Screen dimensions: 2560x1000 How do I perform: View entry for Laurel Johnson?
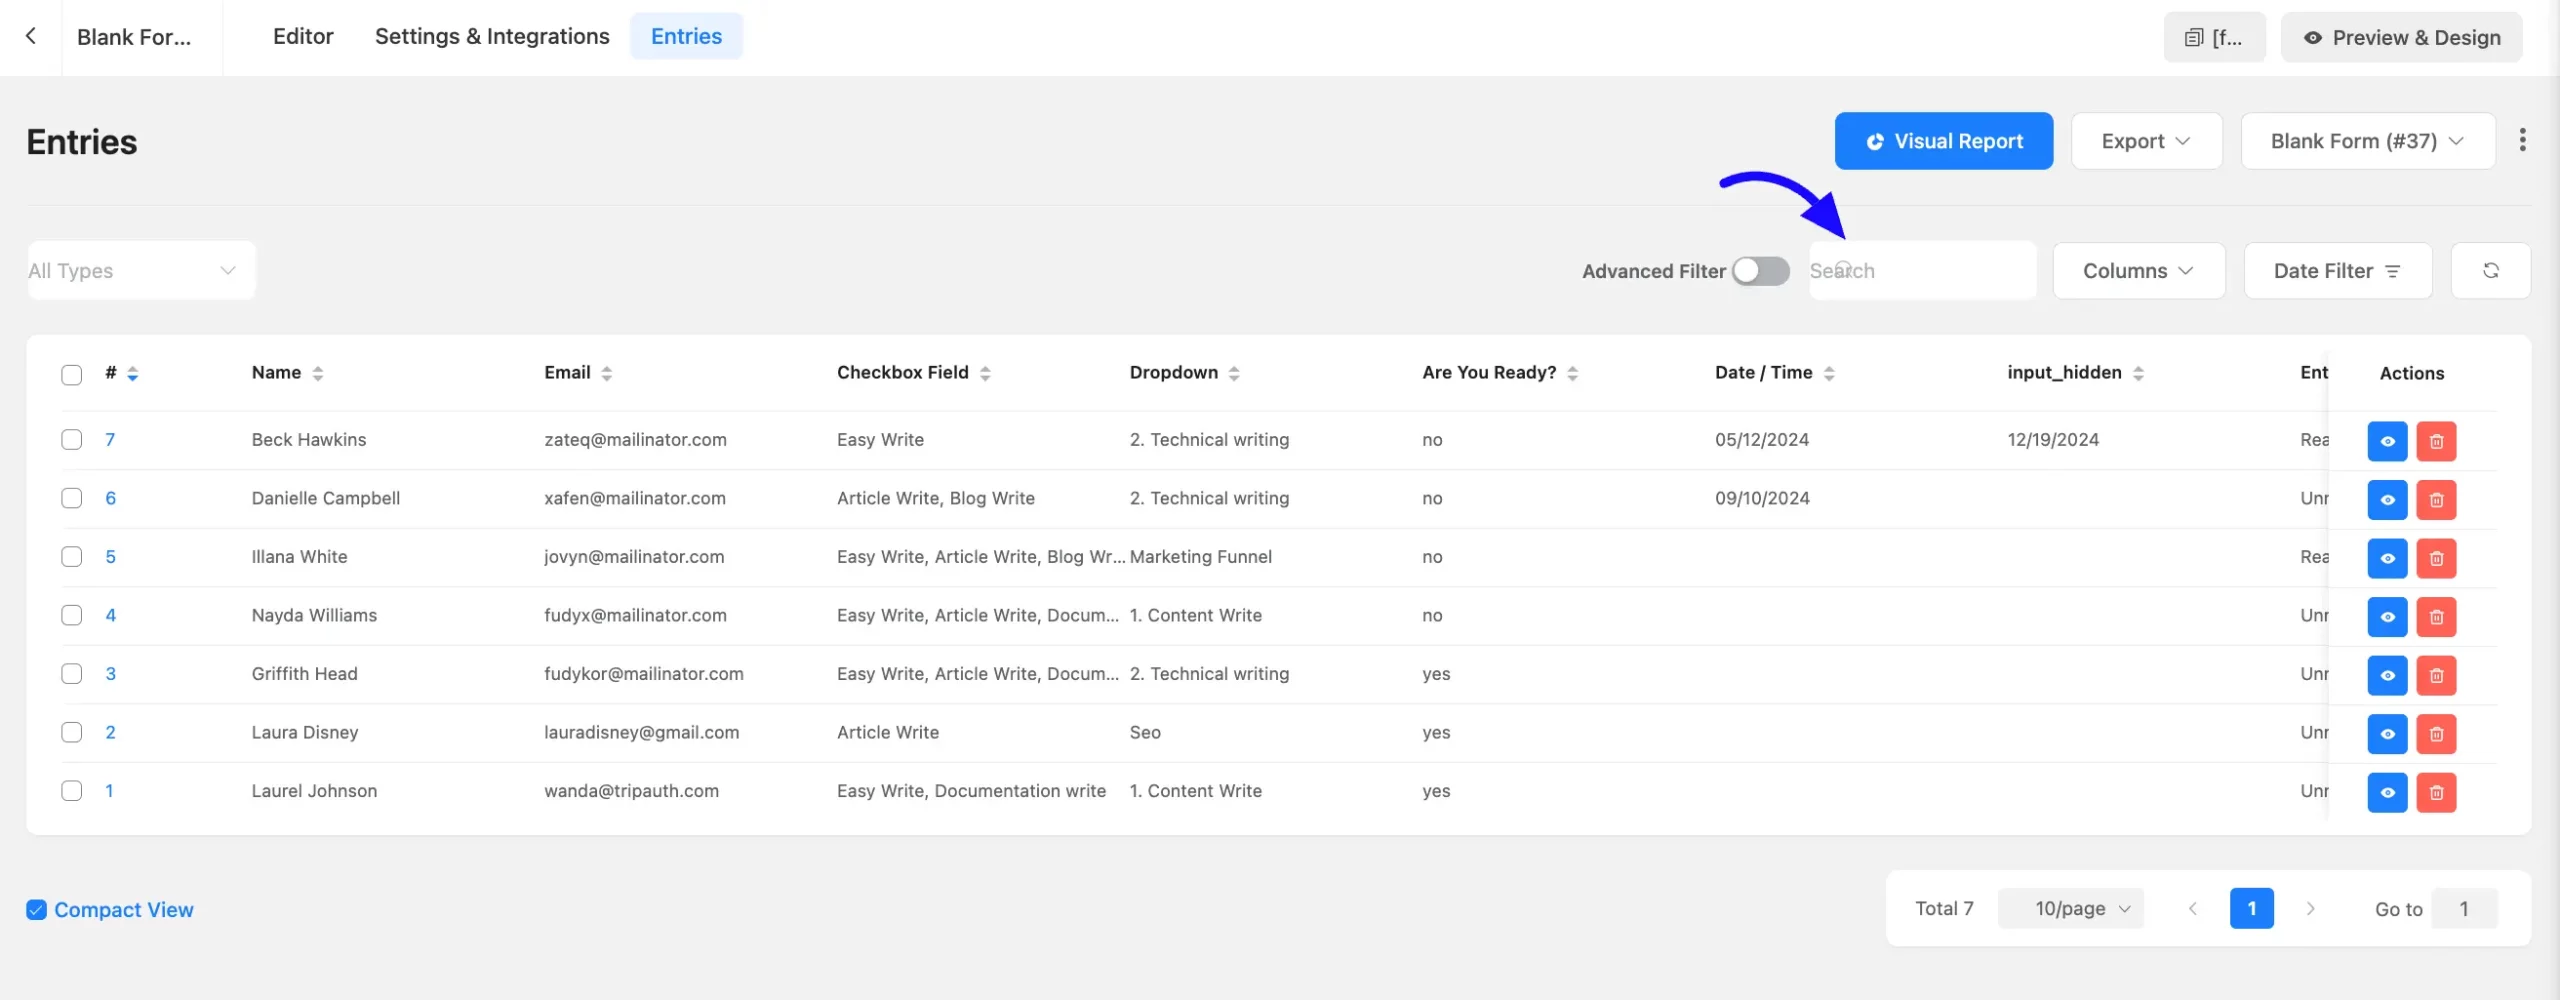click(2387, 793)
